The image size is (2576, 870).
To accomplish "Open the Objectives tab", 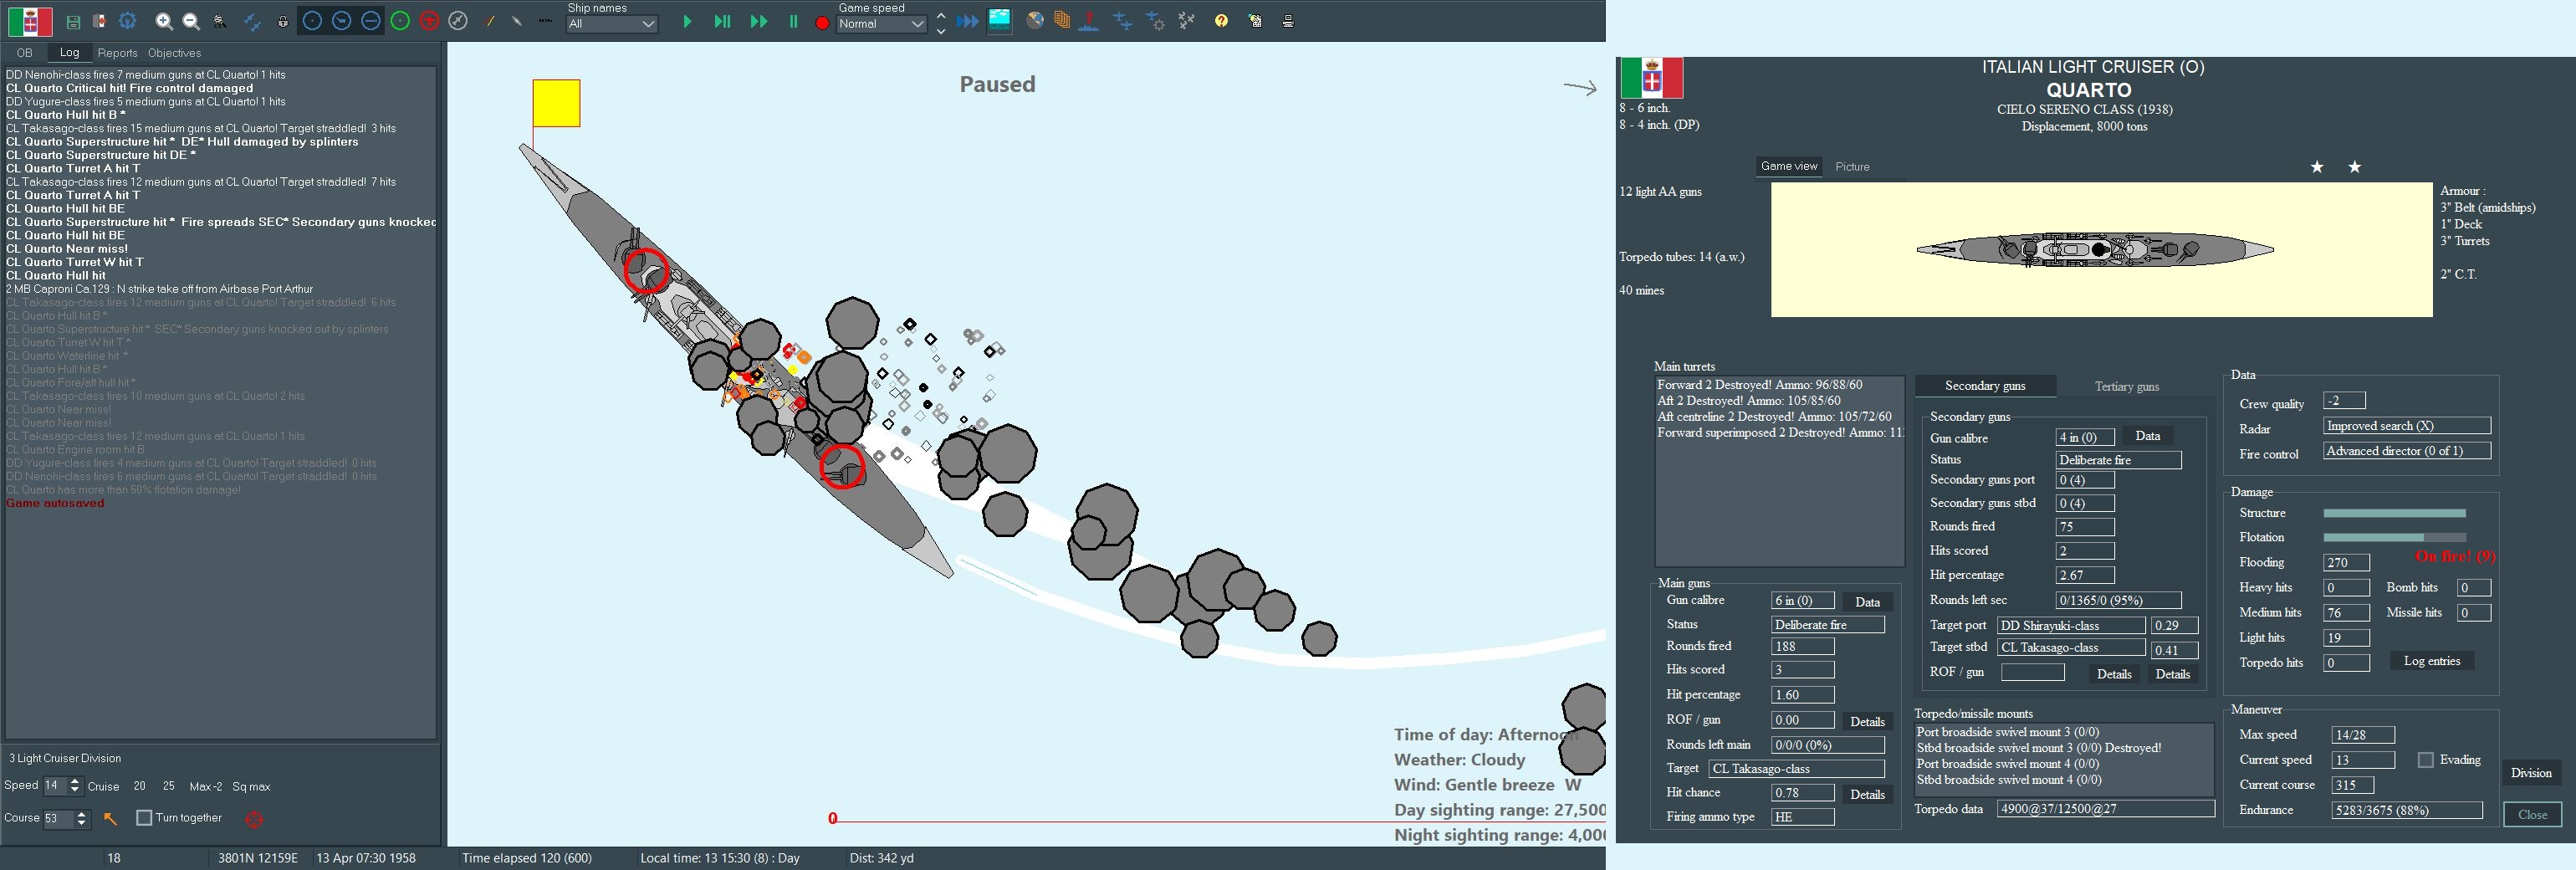I will 174,53.
